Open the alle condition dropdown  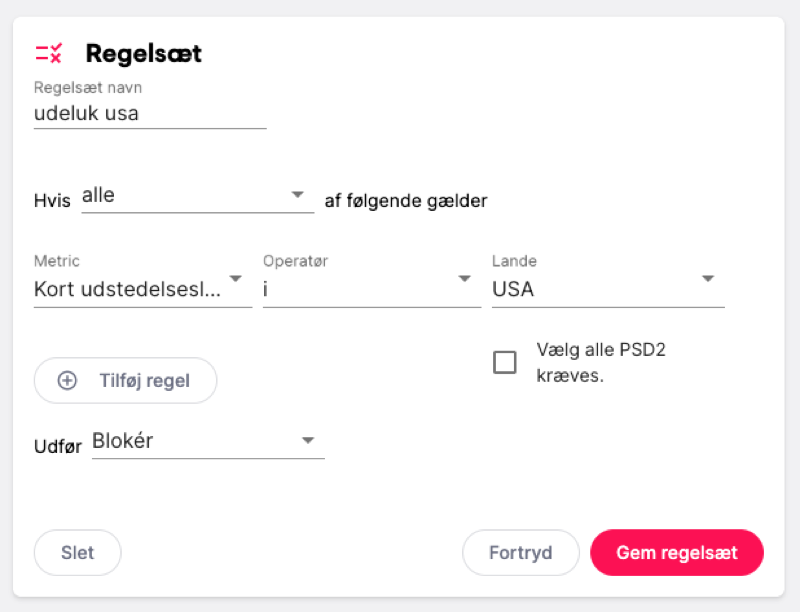coord(195,193)
